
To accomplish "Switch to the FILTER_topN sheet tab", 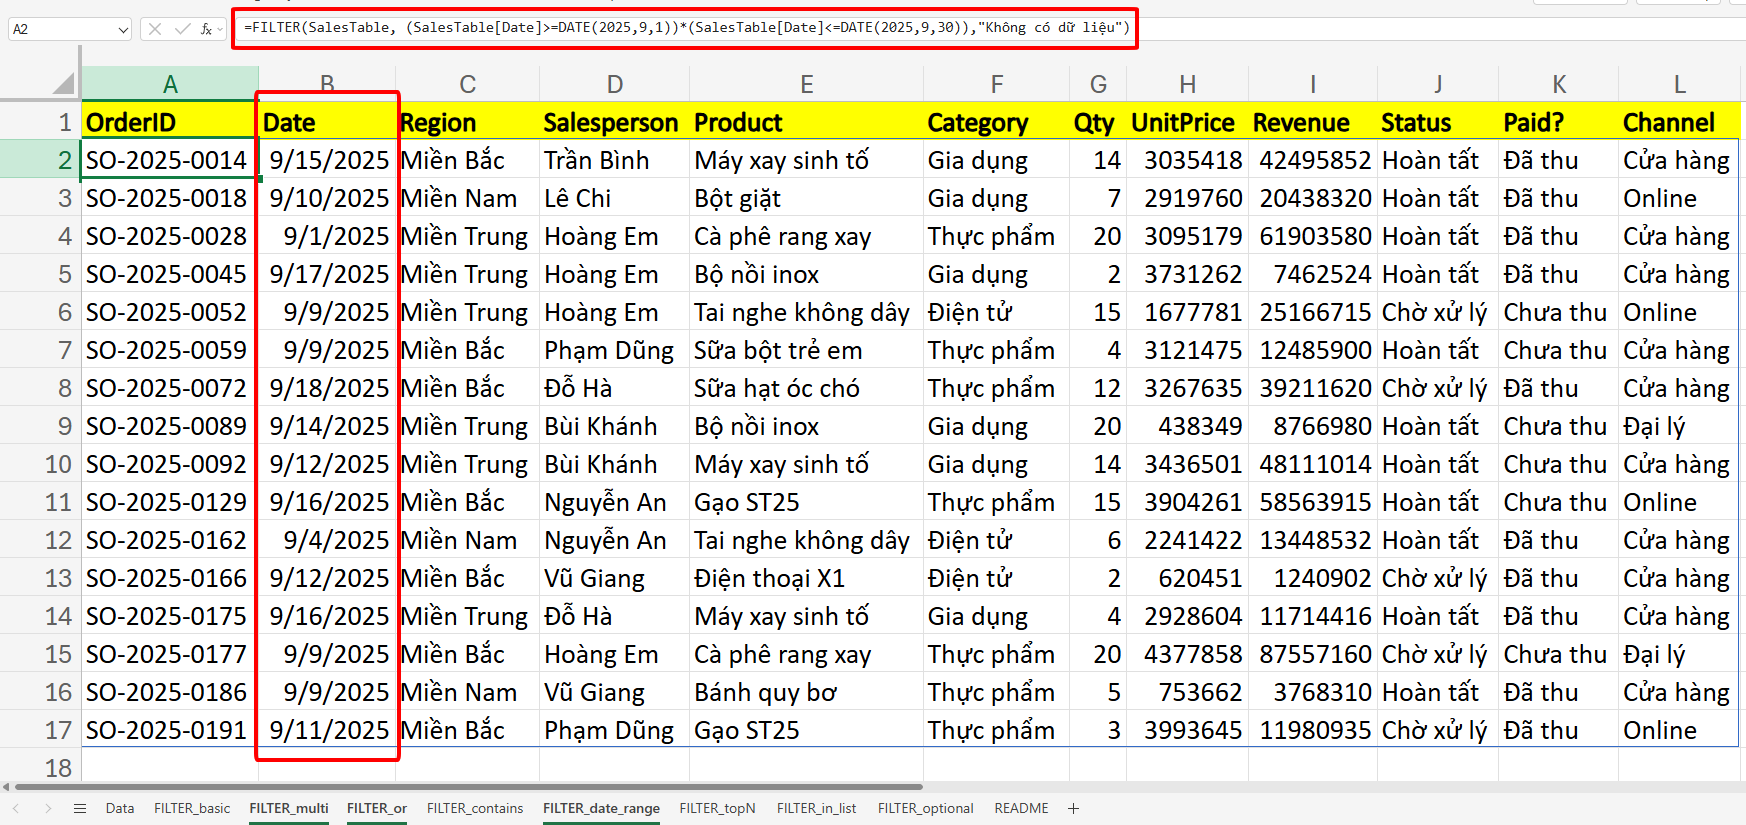I will coord(717,808).
